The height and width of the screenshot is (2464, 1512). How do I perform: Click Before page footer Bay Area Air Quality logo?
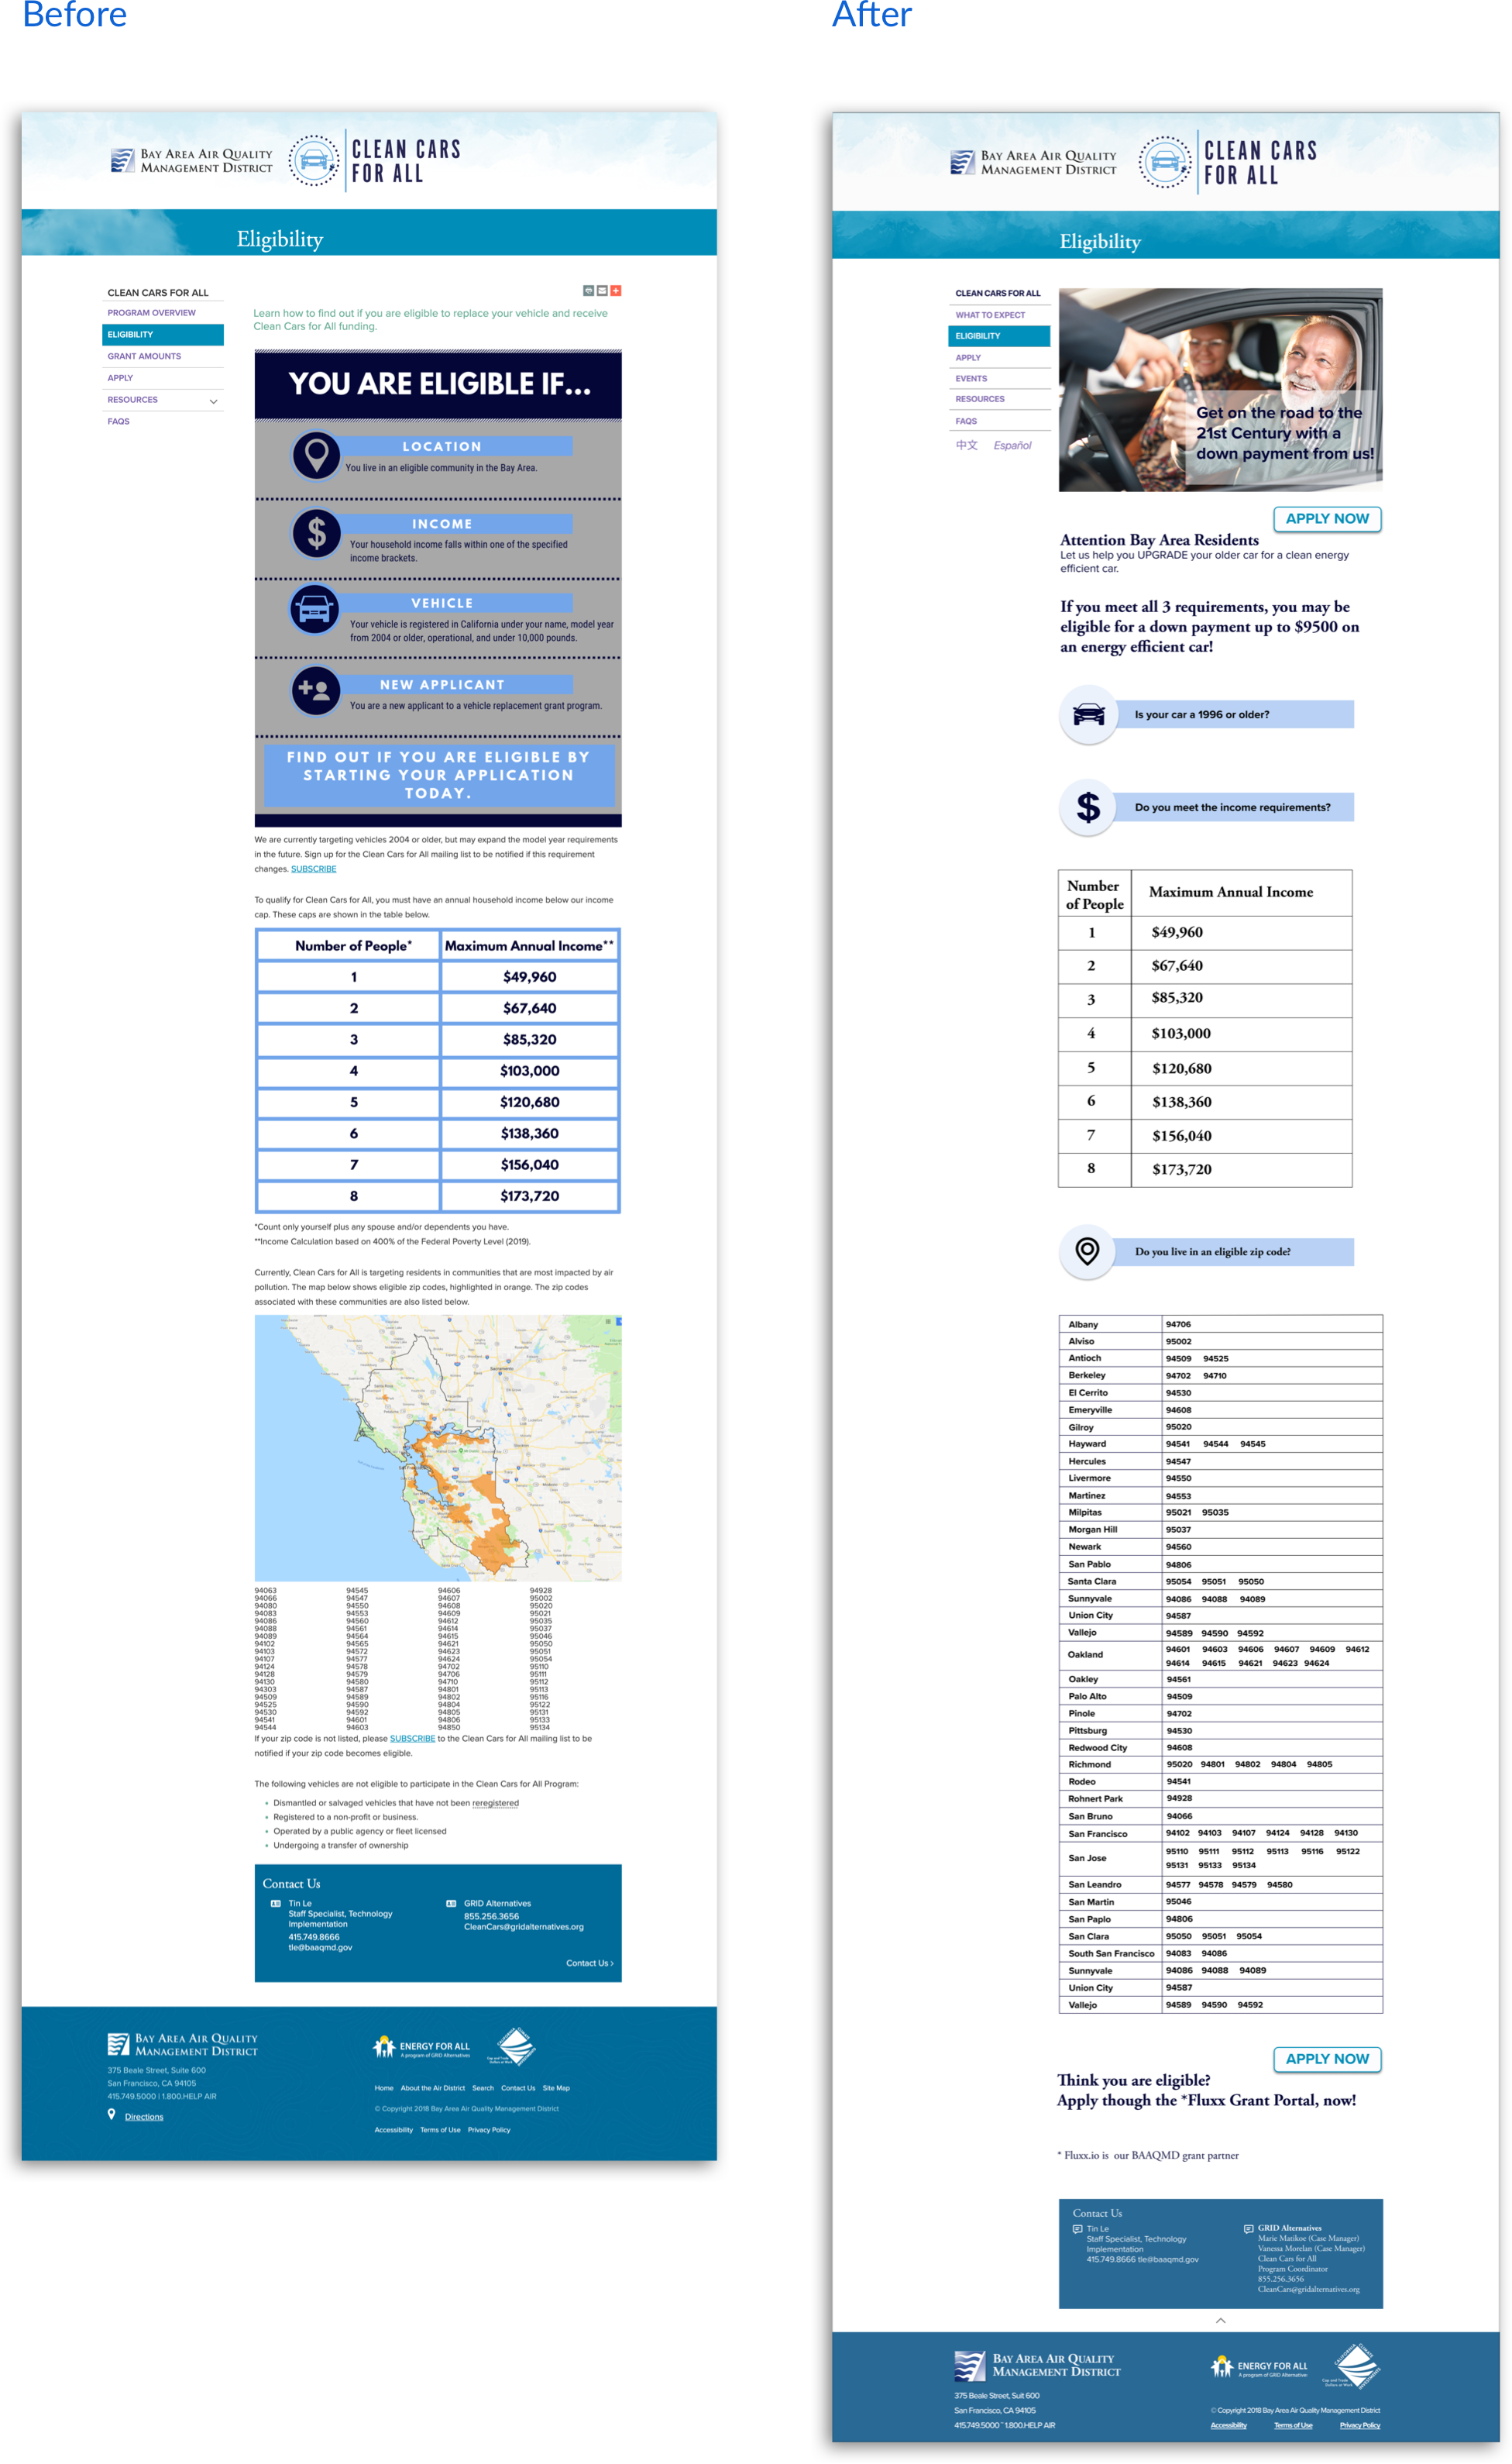pyautogui.click(x=183, y=2044)
